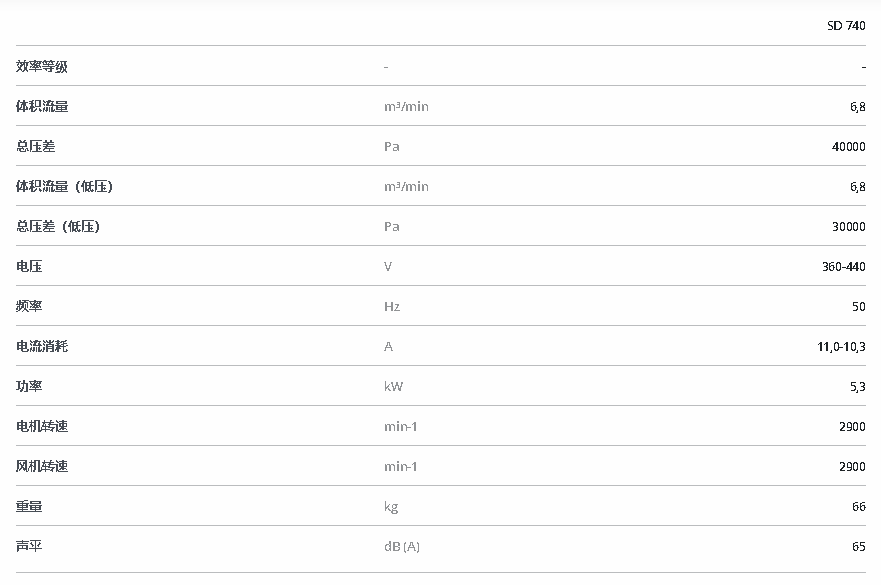
Task: Click the current value 11,0-10,3
Action: coord(841,346)
